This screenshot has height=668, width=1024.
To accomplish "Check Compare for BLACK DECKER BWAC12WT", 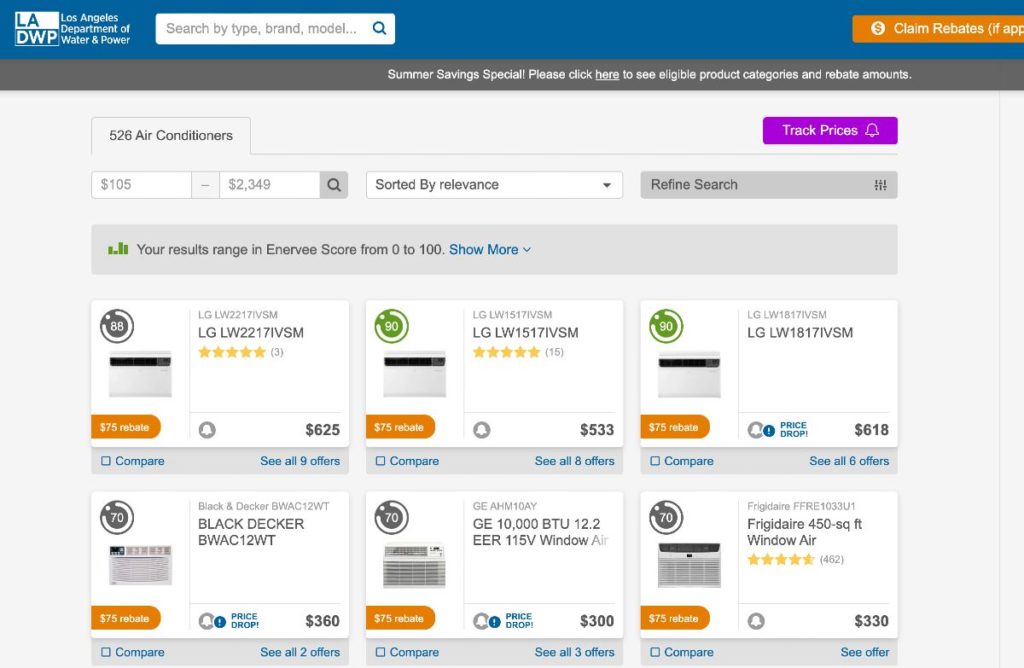I will (x=106, y=652).
